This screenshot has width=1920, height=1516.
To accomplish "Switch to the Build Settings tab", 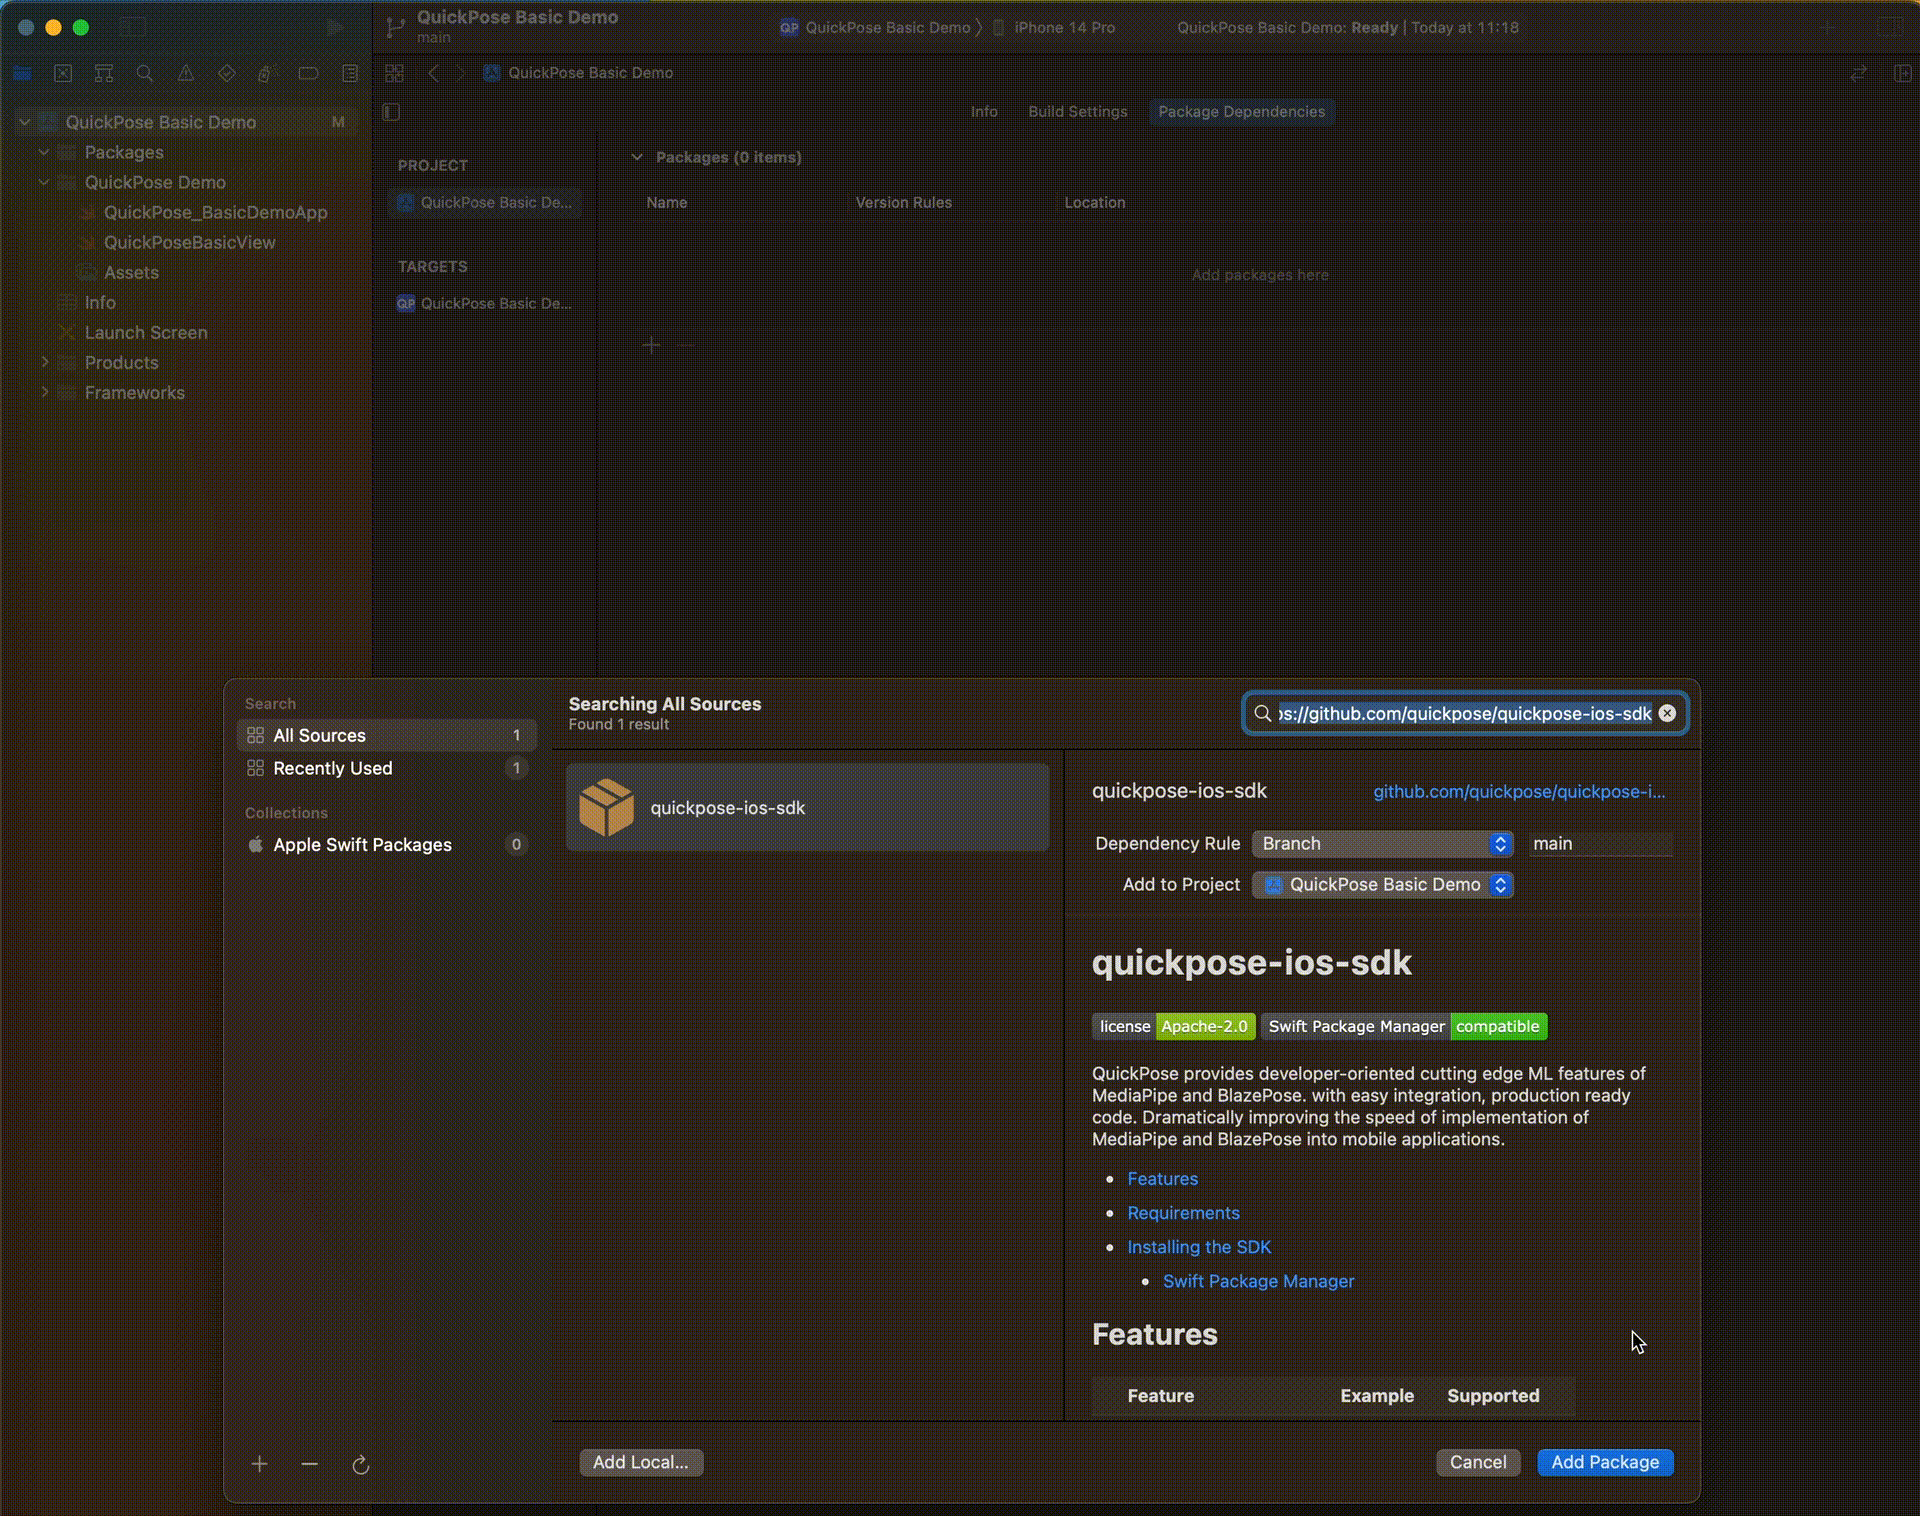I will point(1077,112).
